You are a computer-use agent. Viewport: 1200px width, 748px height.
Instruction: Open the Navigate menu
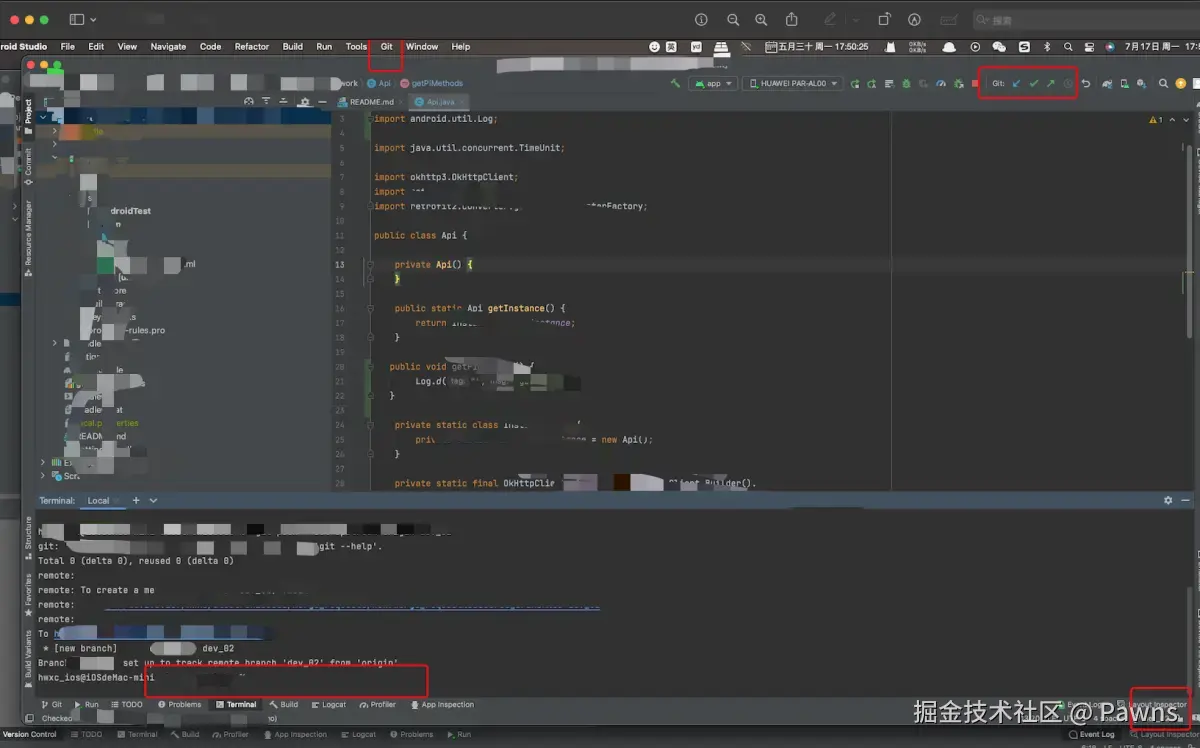tap(168, 46)
